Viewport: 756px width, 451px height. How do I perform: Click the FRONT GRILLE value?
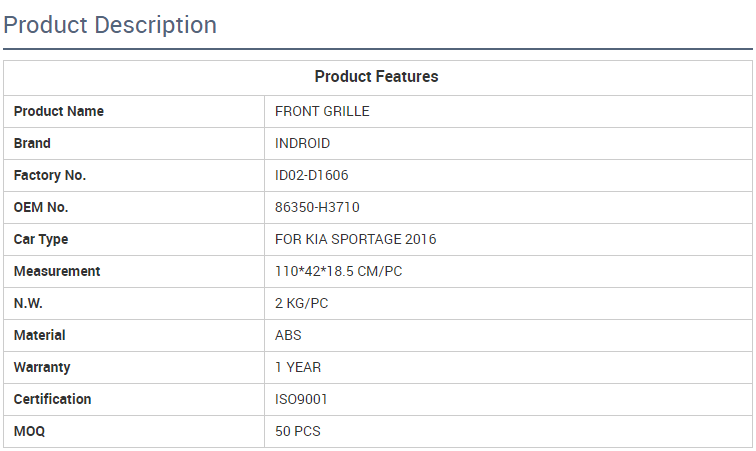[x=322, y=111]
